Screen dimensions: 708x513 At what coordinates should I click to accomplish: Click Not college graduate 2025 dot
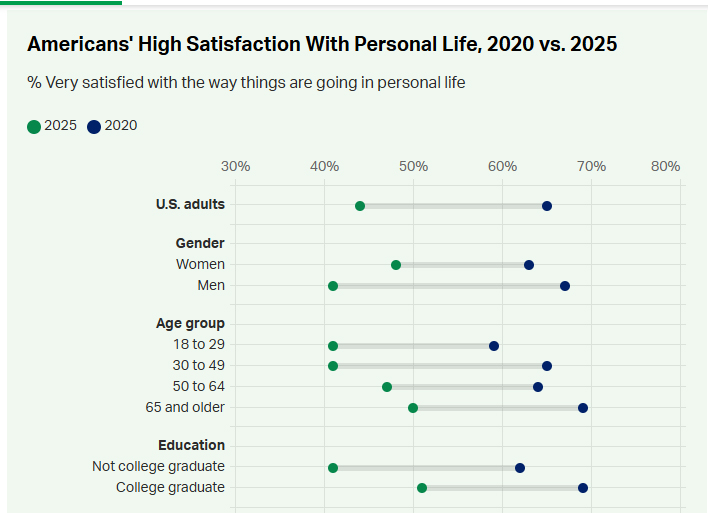click(333, 468)
